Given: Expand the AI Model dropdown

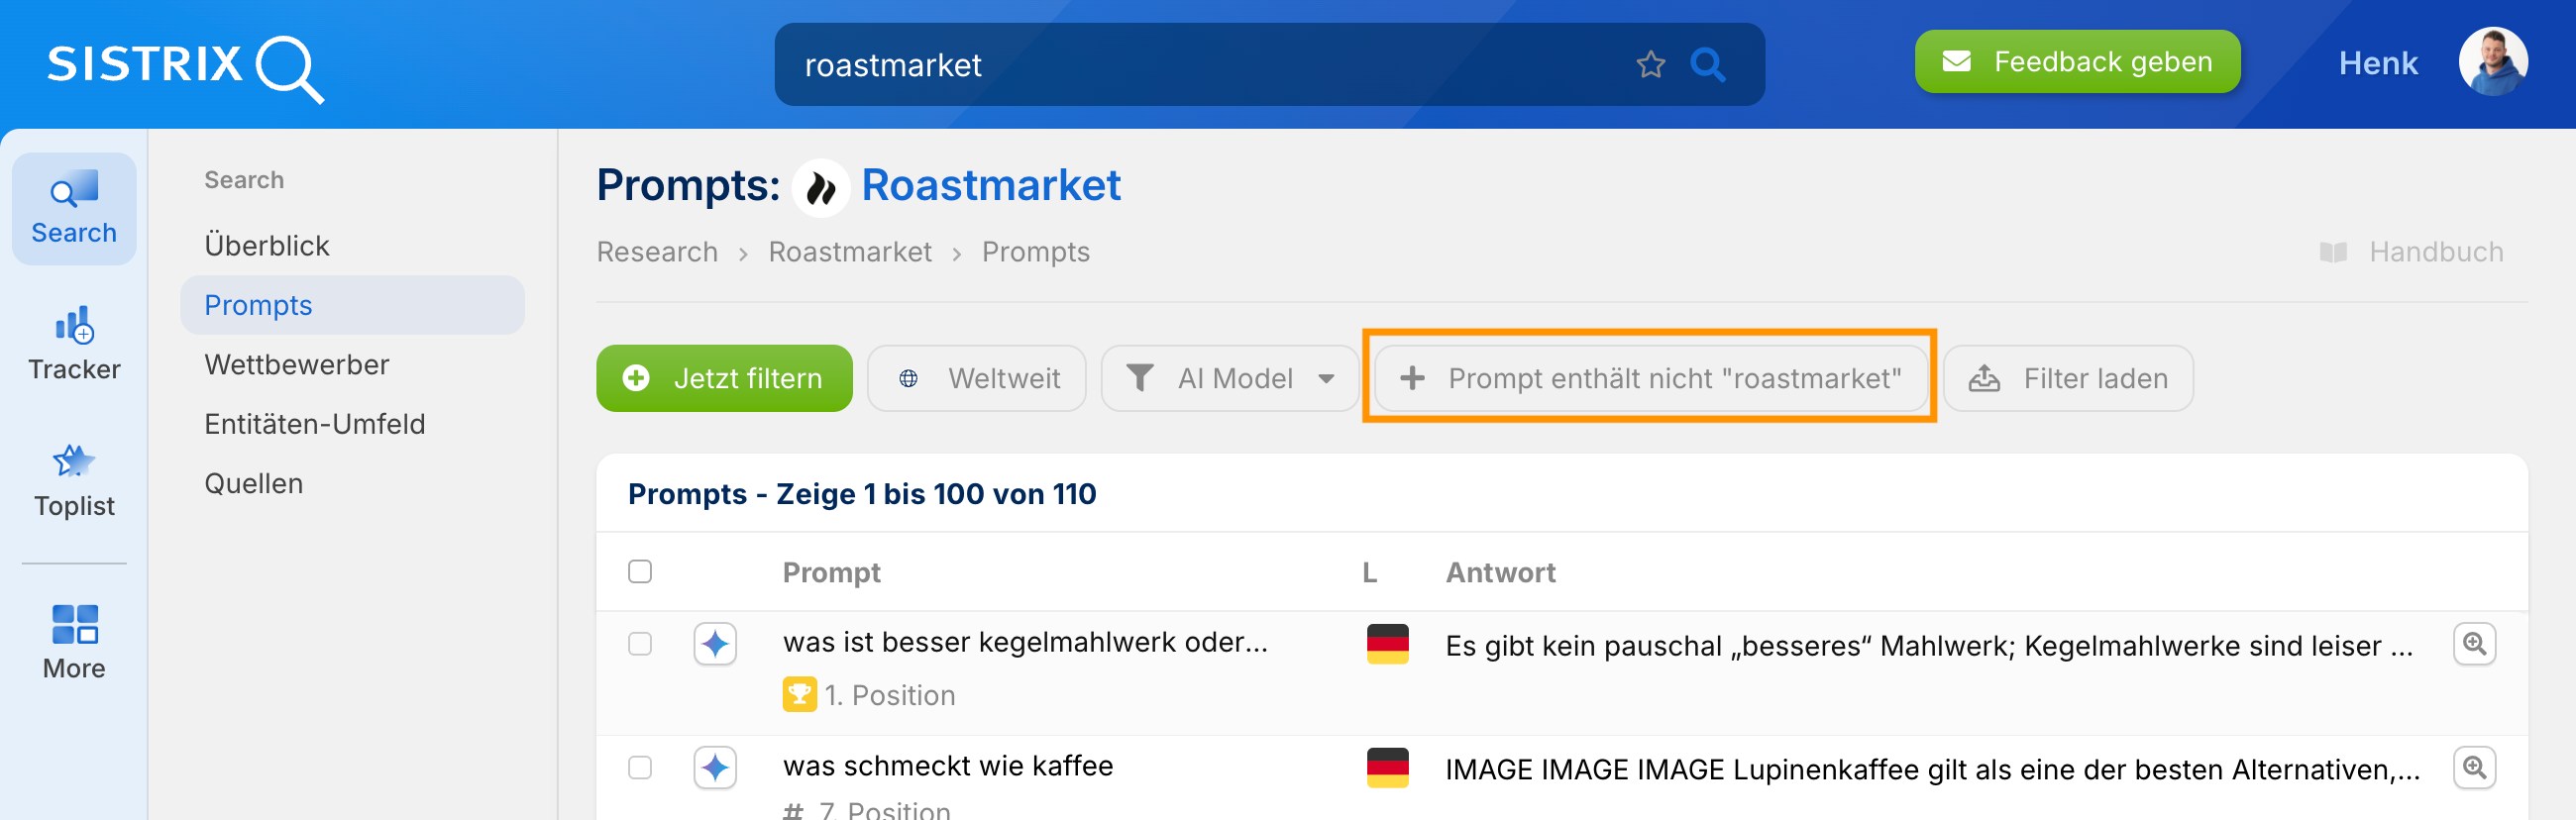Looking at the screenshot, I should pyautogui.click(x=1230, y=379).
